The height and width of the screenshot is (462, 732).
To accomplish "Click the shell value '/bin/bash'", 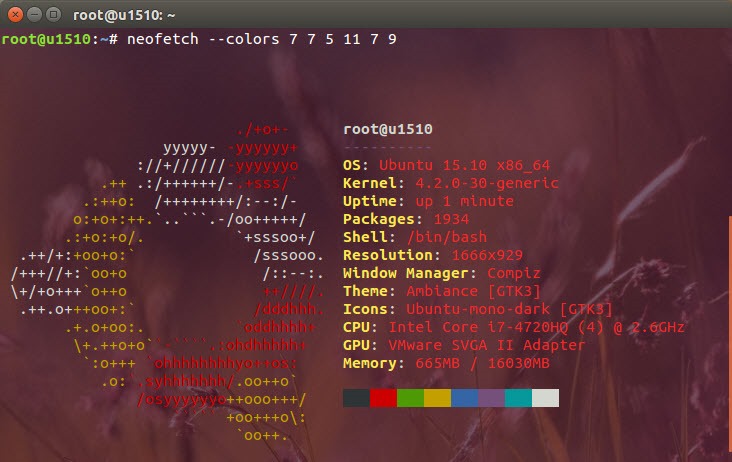I will click(x=447, y=237).
